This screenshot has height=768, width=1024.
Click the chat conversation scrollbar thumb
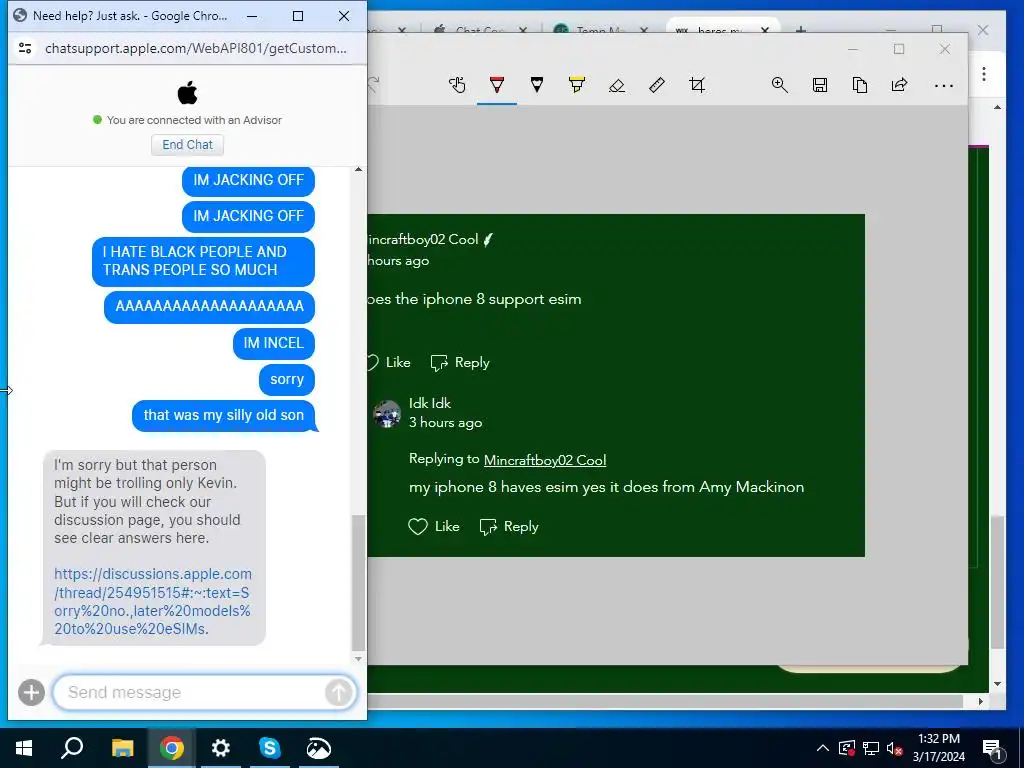click(x=359, y=583)
